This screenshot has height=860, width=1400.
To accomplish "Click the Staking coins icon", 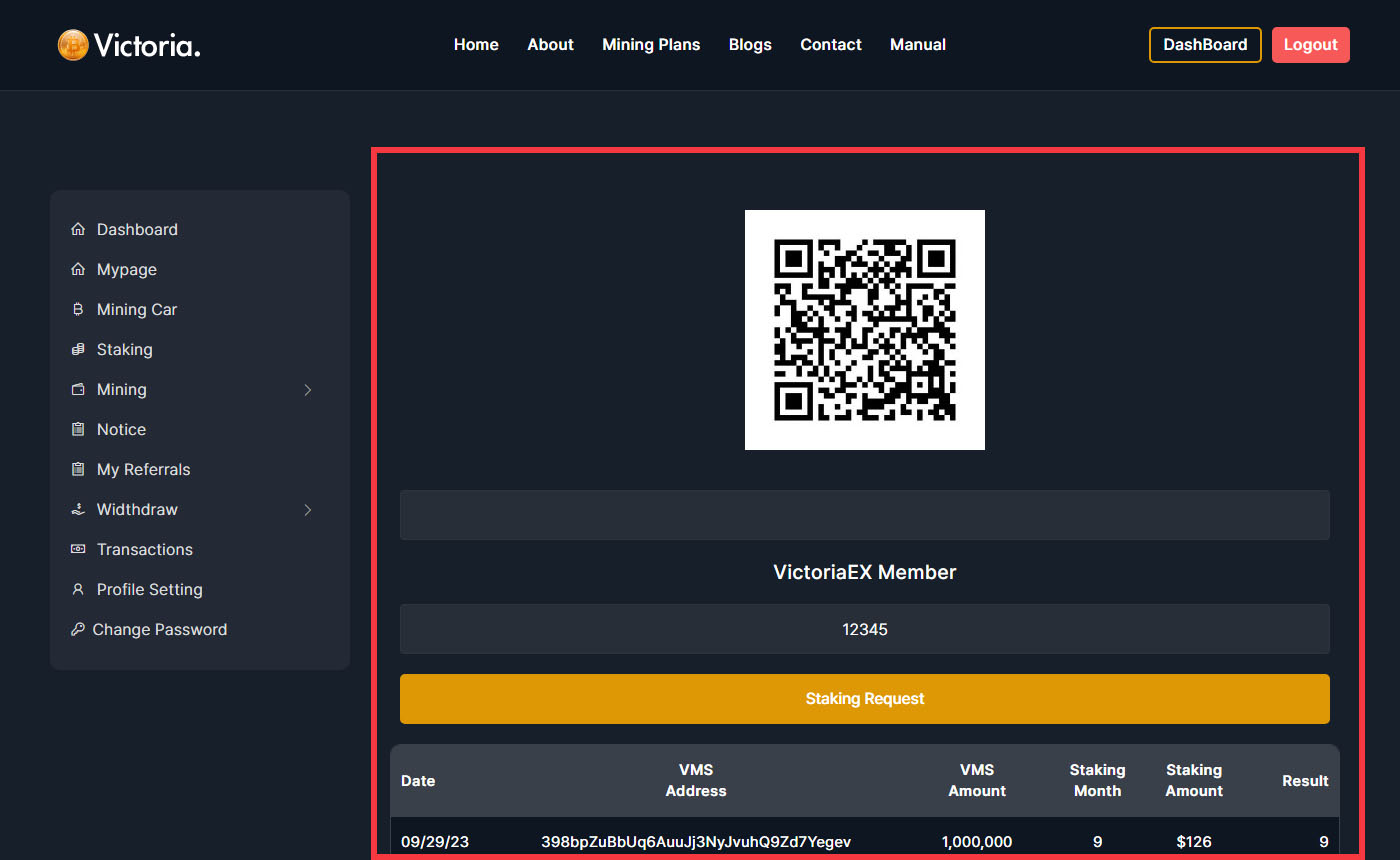I will point(78,350).
